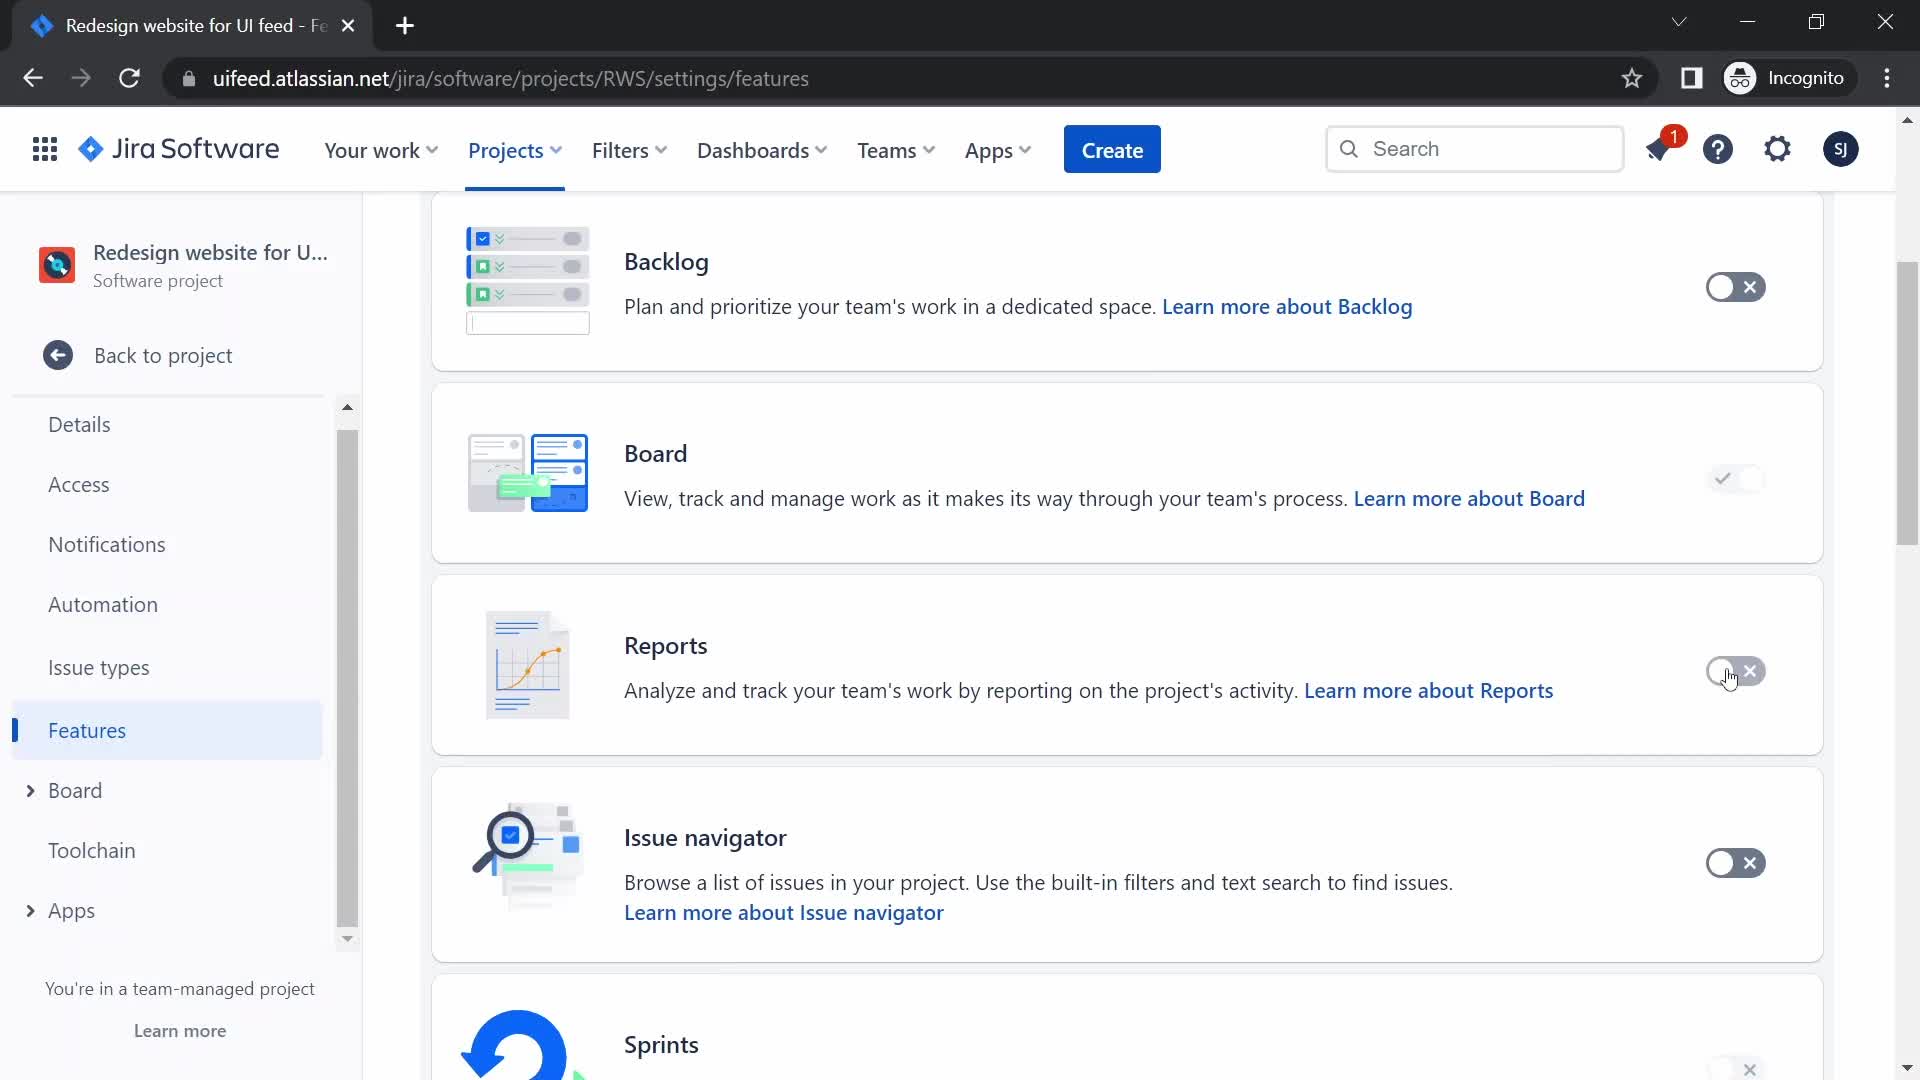Click the Board feature icon
The width and height of the screenshot is (1920, 1080).
pos(527,475)
